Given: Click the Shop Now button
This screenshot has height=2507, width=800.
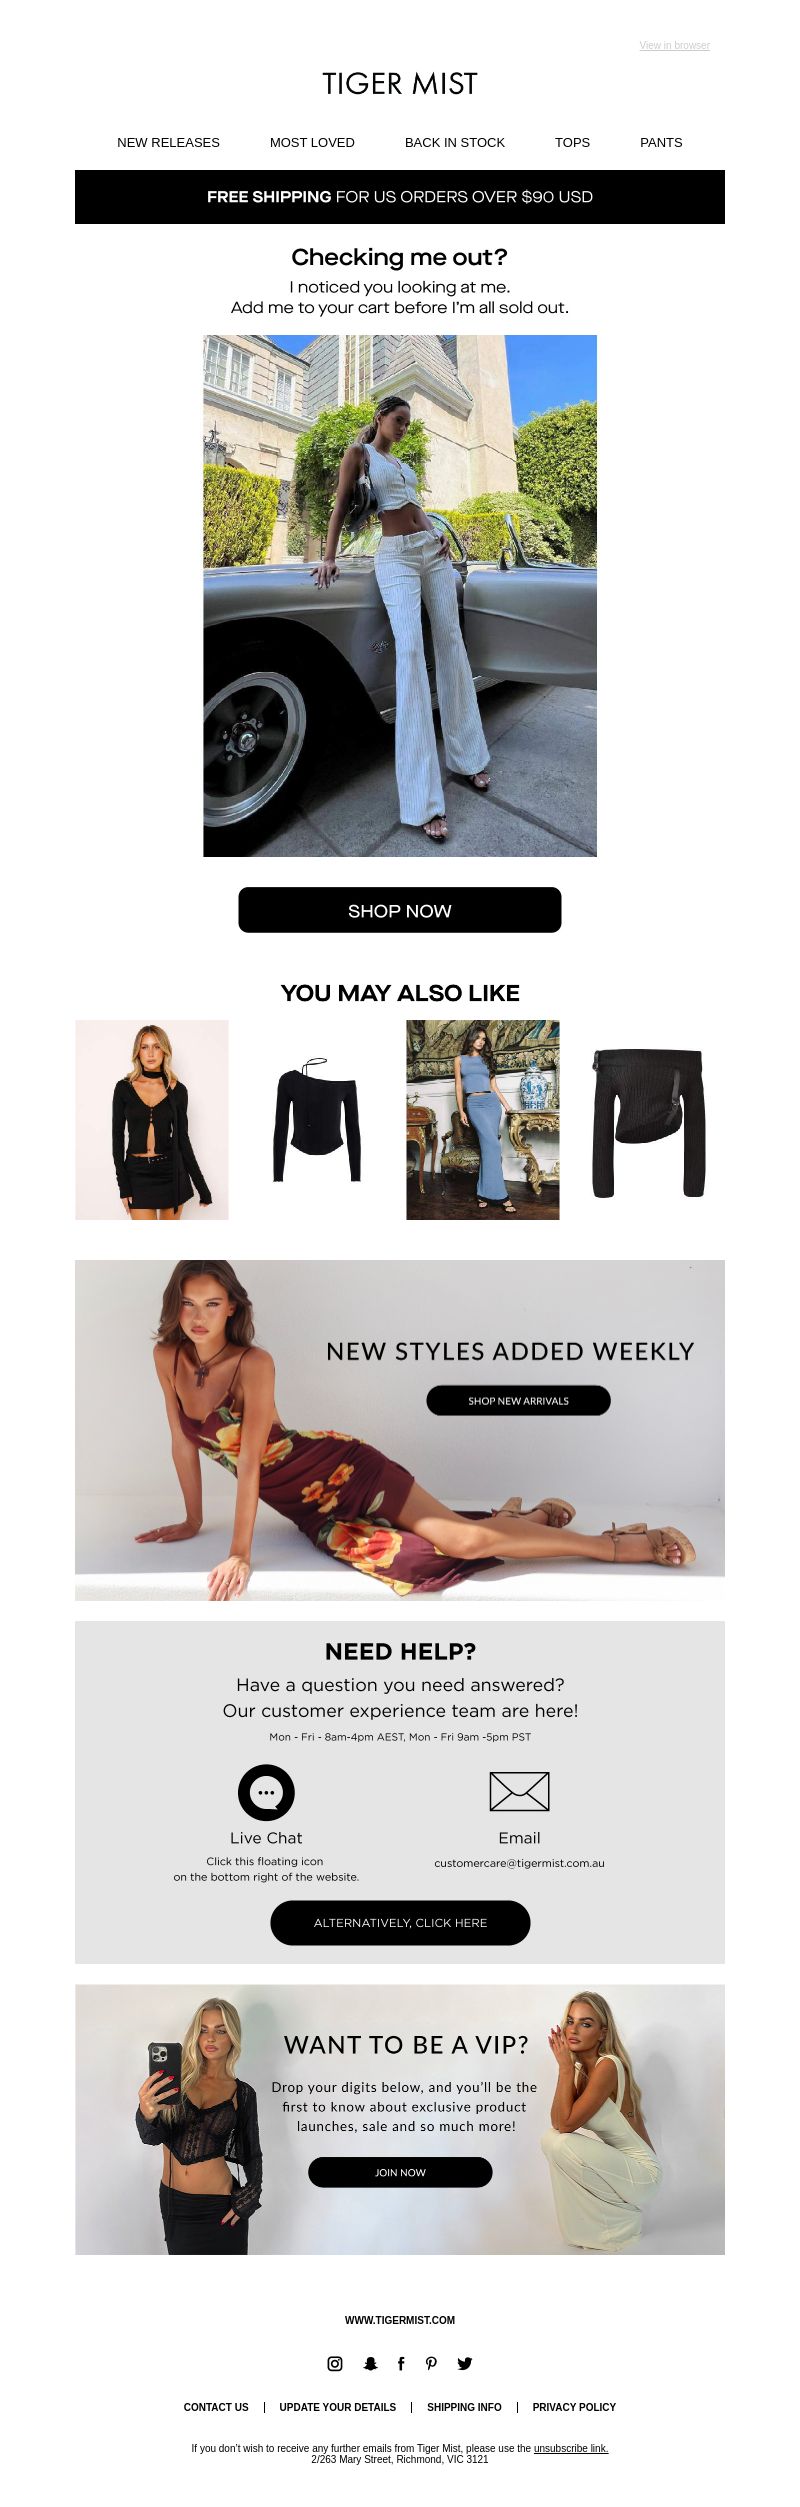Looking at the screenshot, I should click(400, 910).
